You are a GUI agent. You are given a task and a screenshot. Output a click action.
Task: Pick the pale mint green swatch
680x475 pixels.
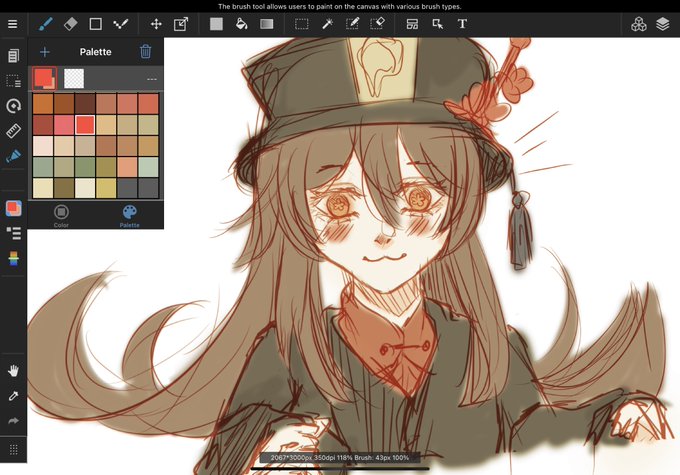click(x=148, y=167)
